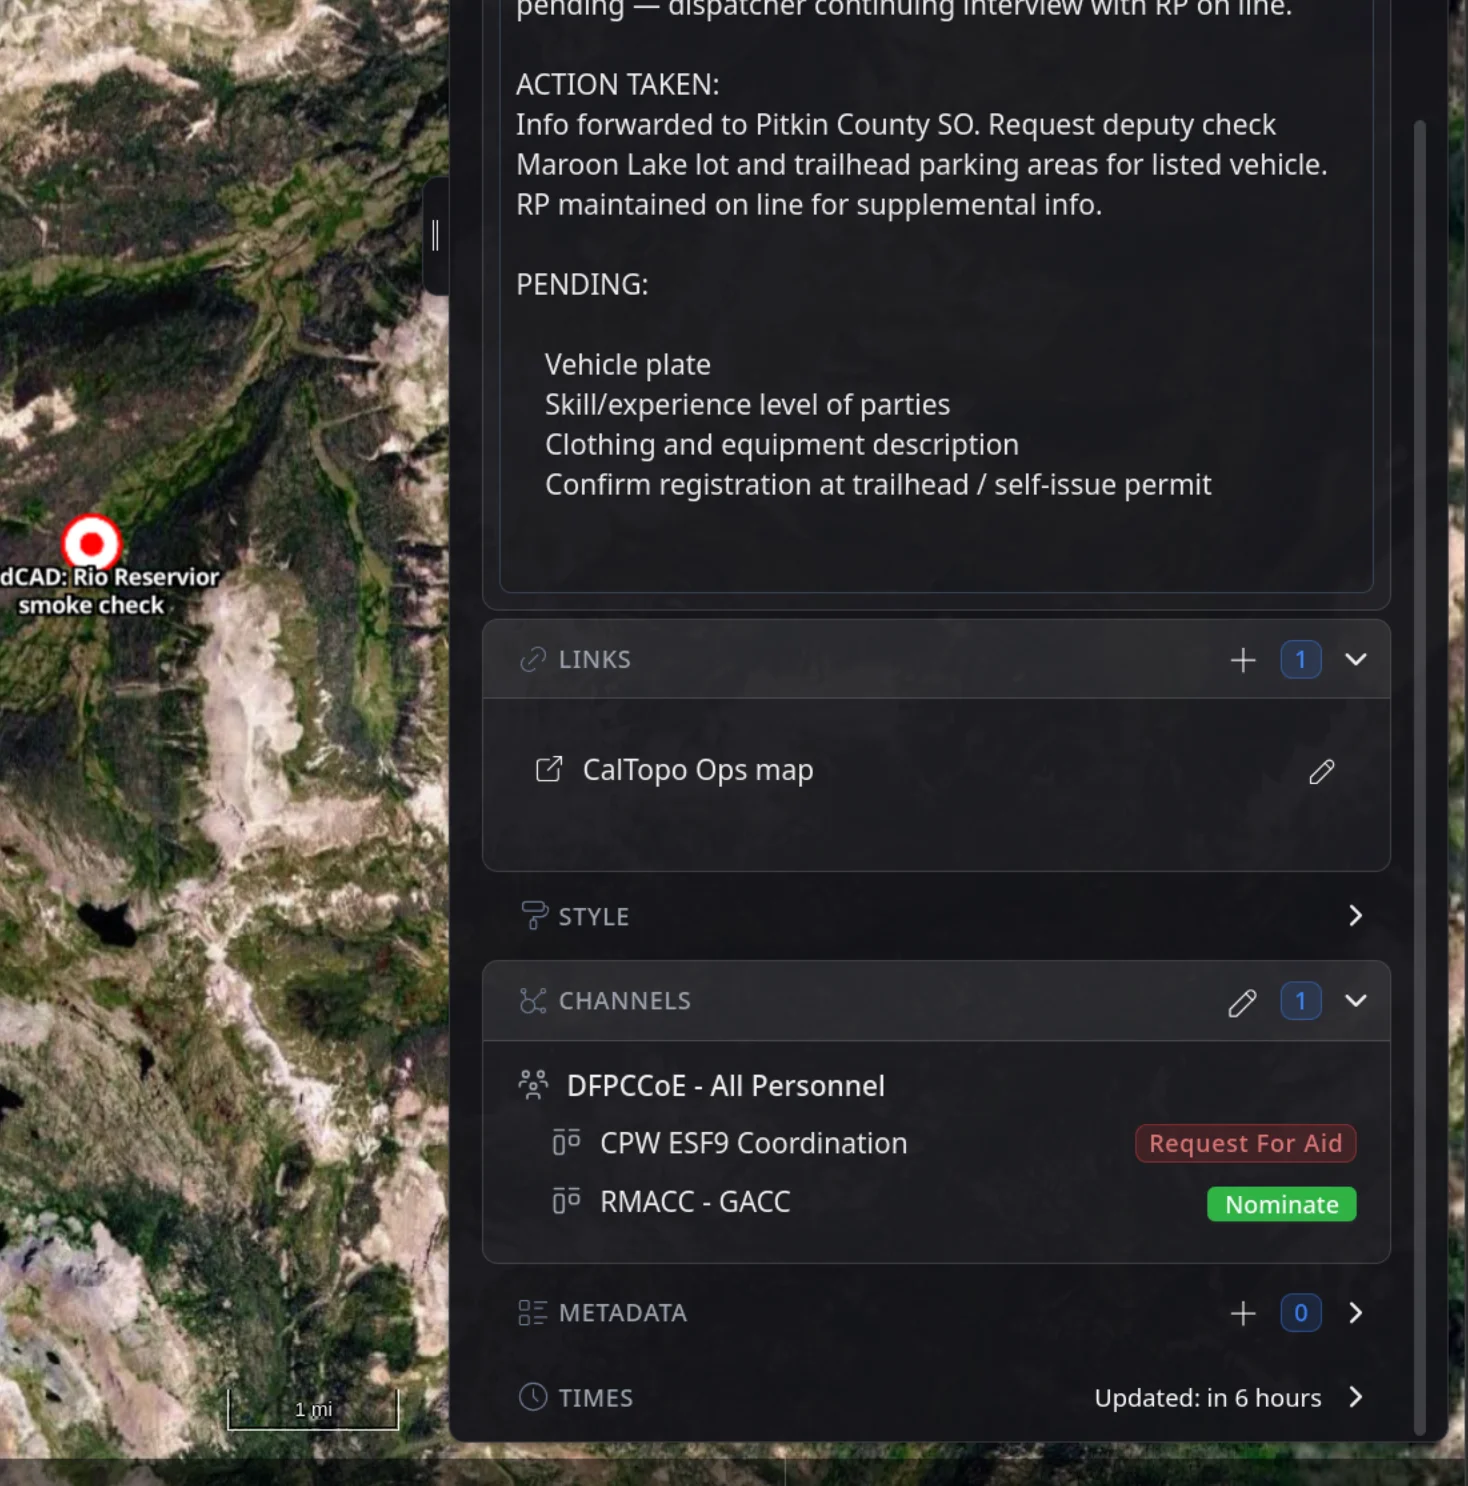Edit the CalTopo Ops map link
The width and height of the screenshot is (1468, 1486).
1321,772
